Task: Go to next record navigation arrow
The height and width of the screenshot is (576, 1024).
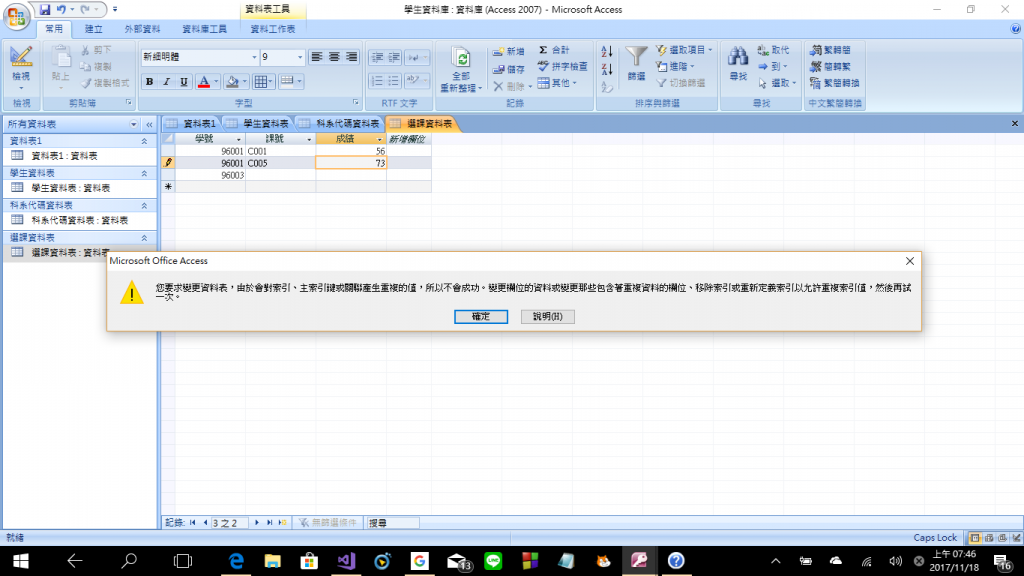Action: click(257, 522)
